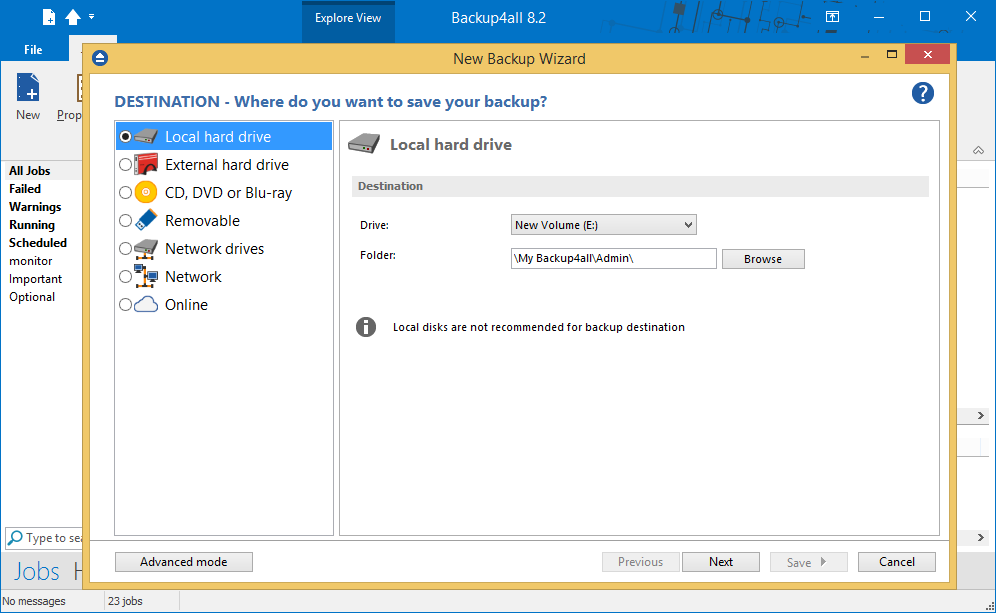
Task: Click the CD, DVD or Blu-ray disc icon
Action: [146, 192]
